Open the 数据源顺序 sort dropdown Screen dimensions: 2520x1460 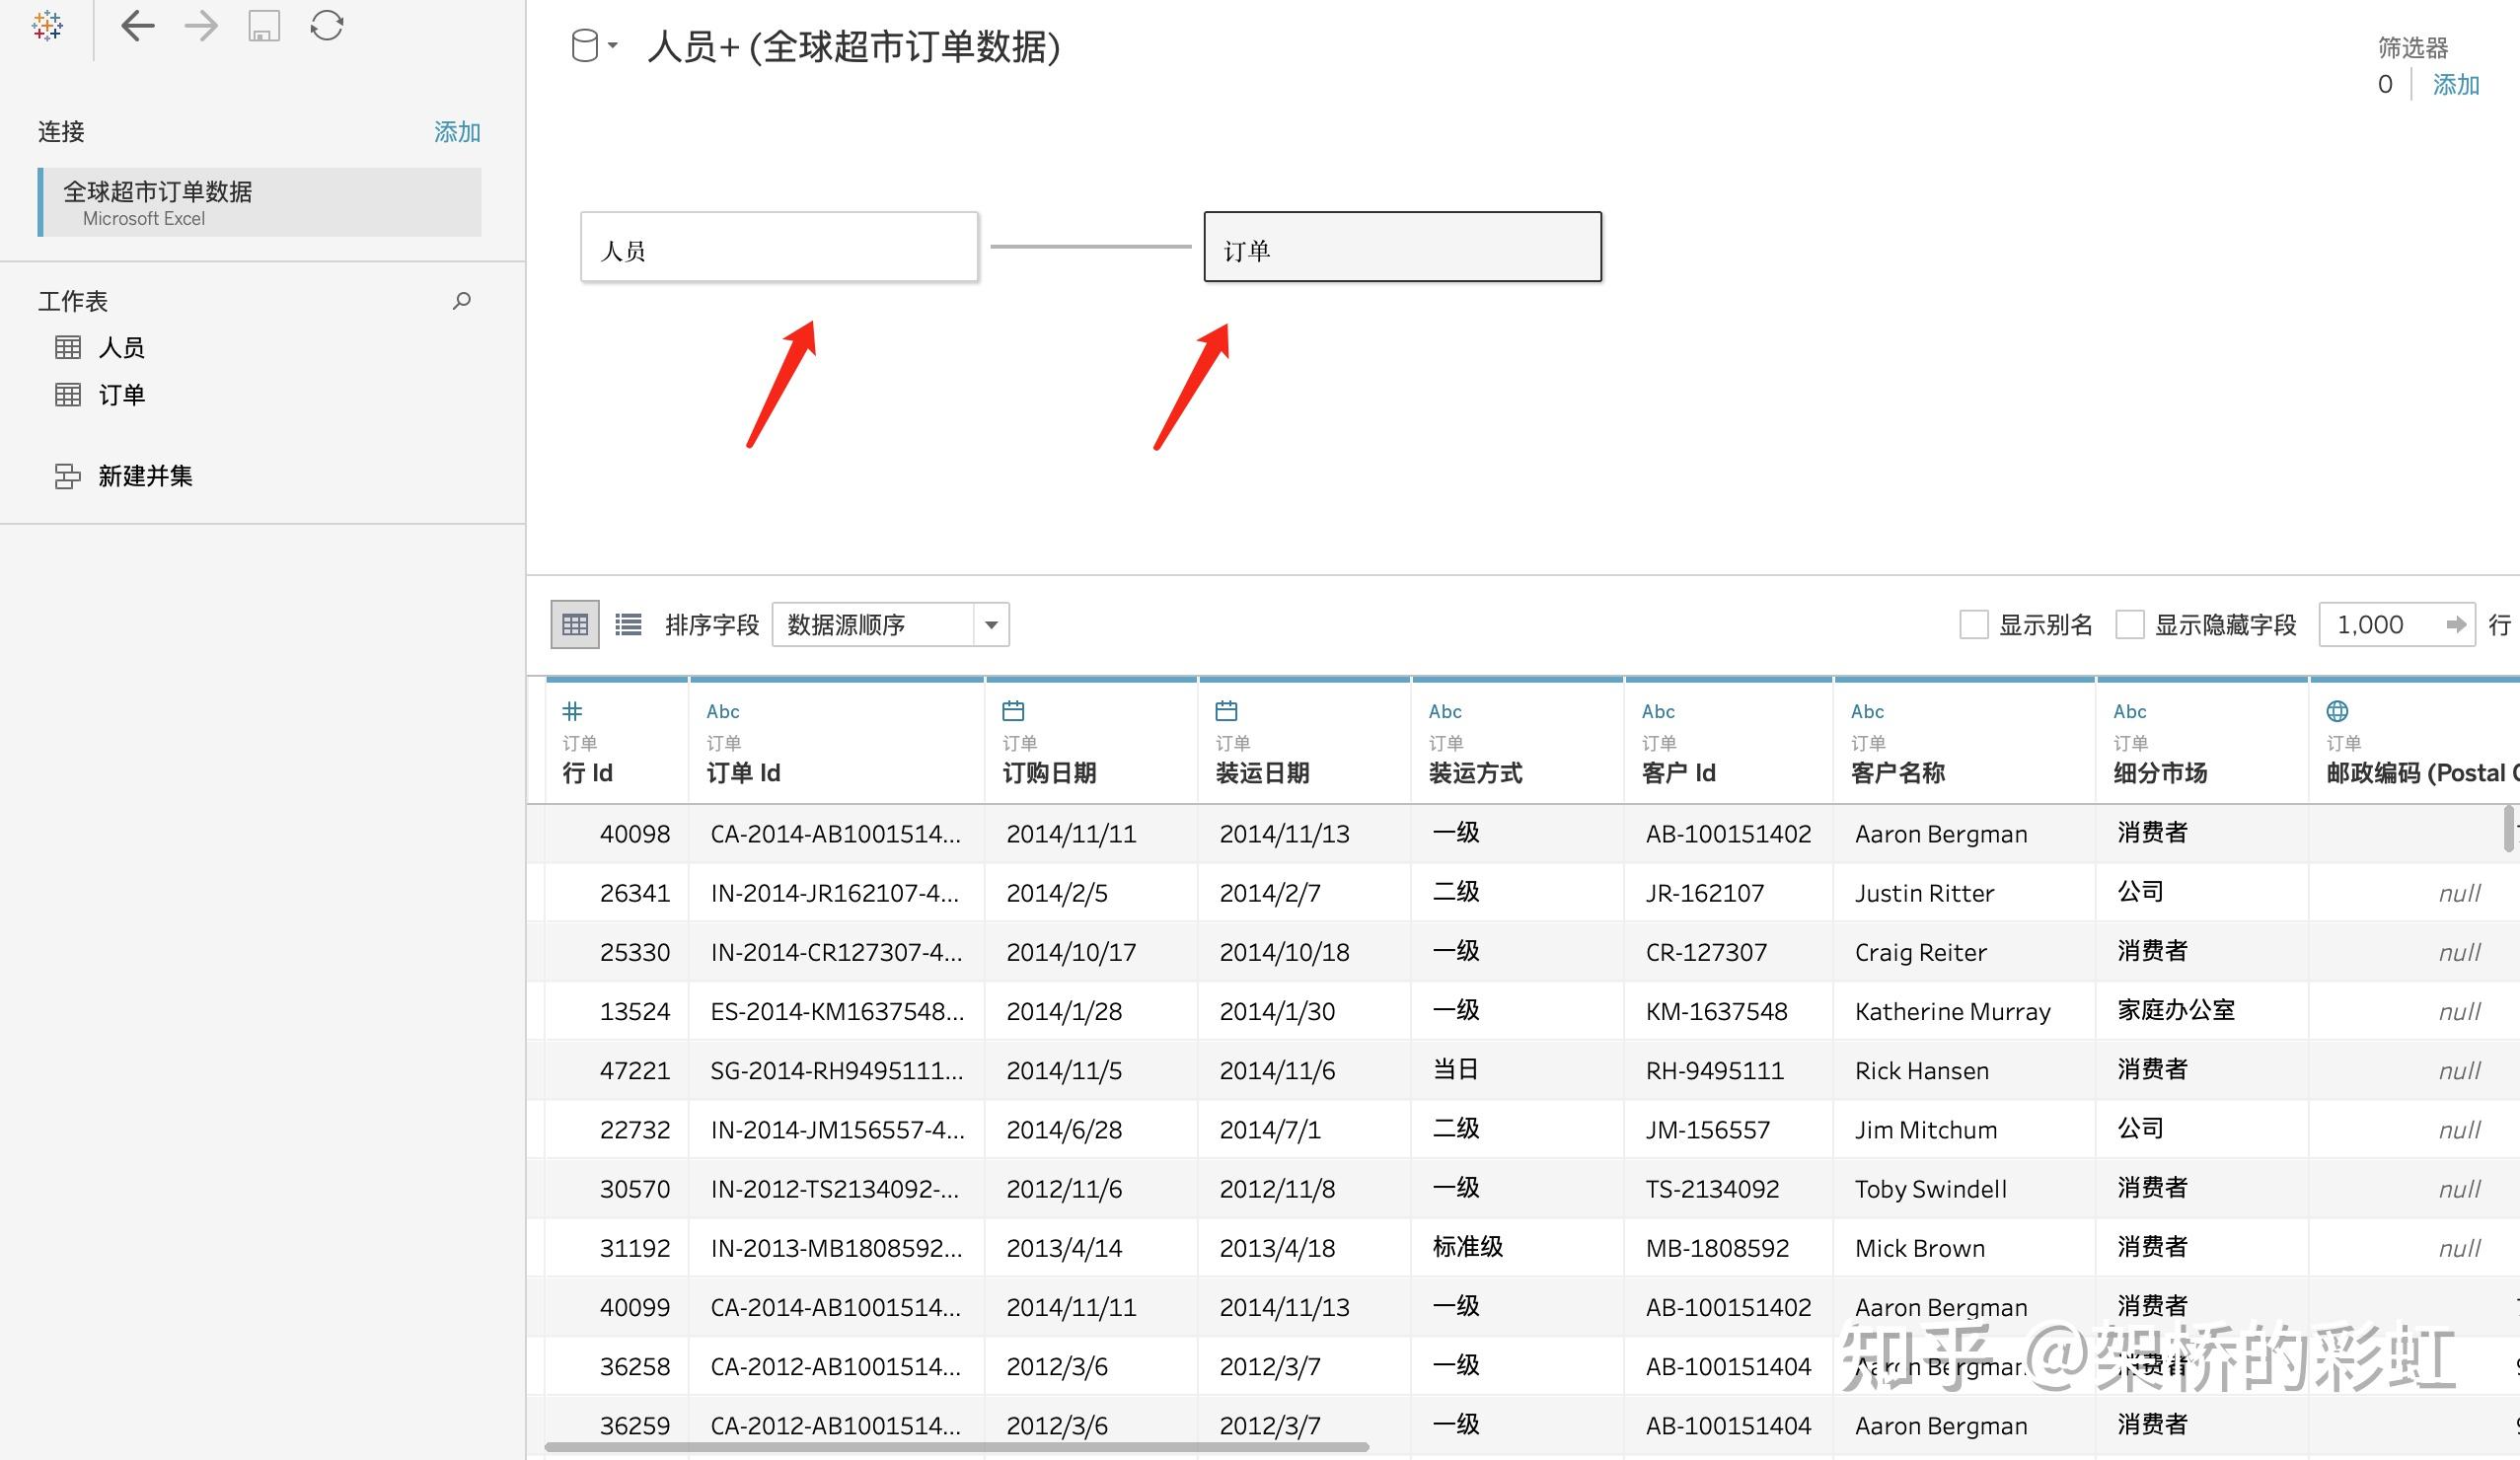tap(890, 625)
